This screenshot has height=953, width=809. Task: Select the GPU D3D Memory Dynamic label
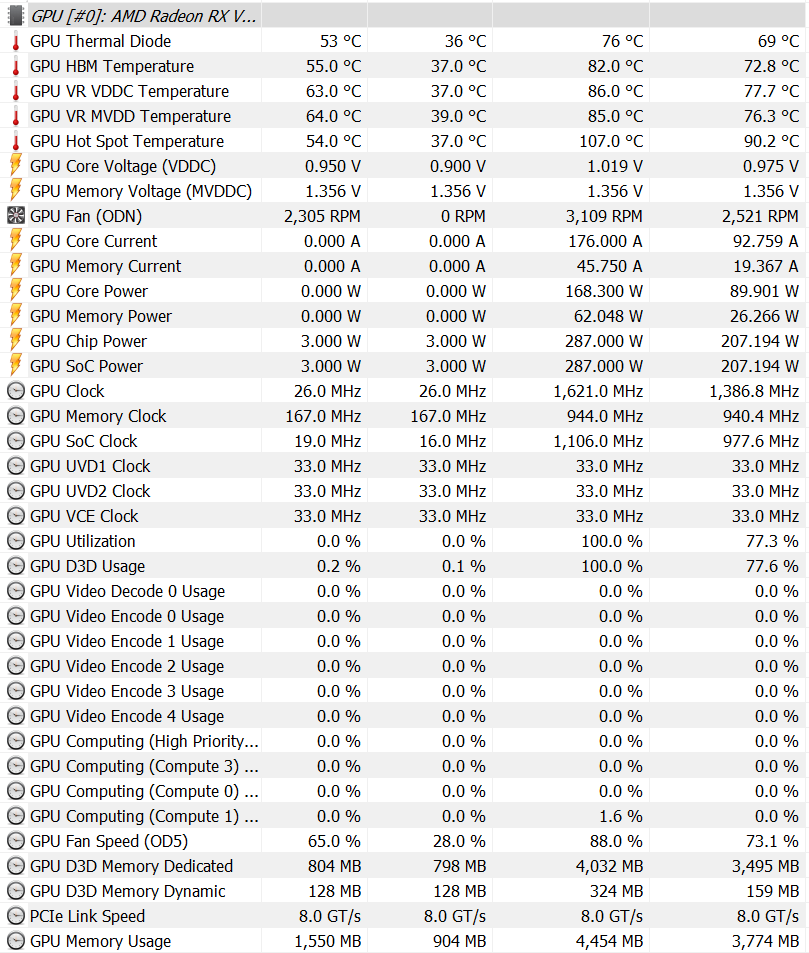point(128,892)
